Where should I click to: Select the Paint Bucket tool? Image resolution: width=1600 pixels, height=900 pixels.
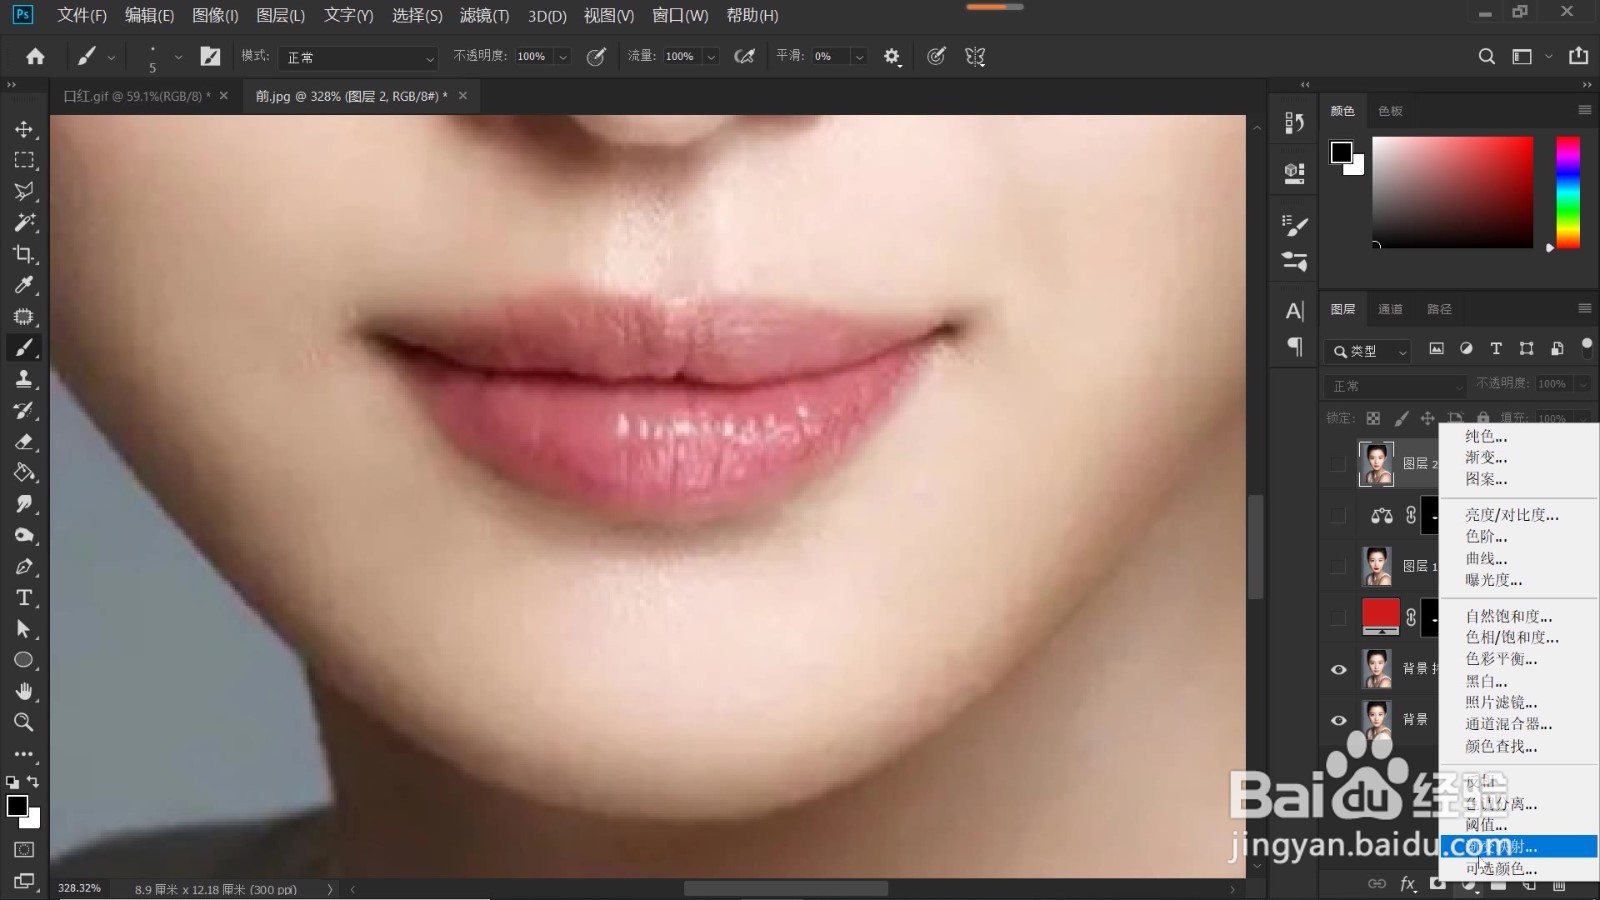click(x=24, y=473)
